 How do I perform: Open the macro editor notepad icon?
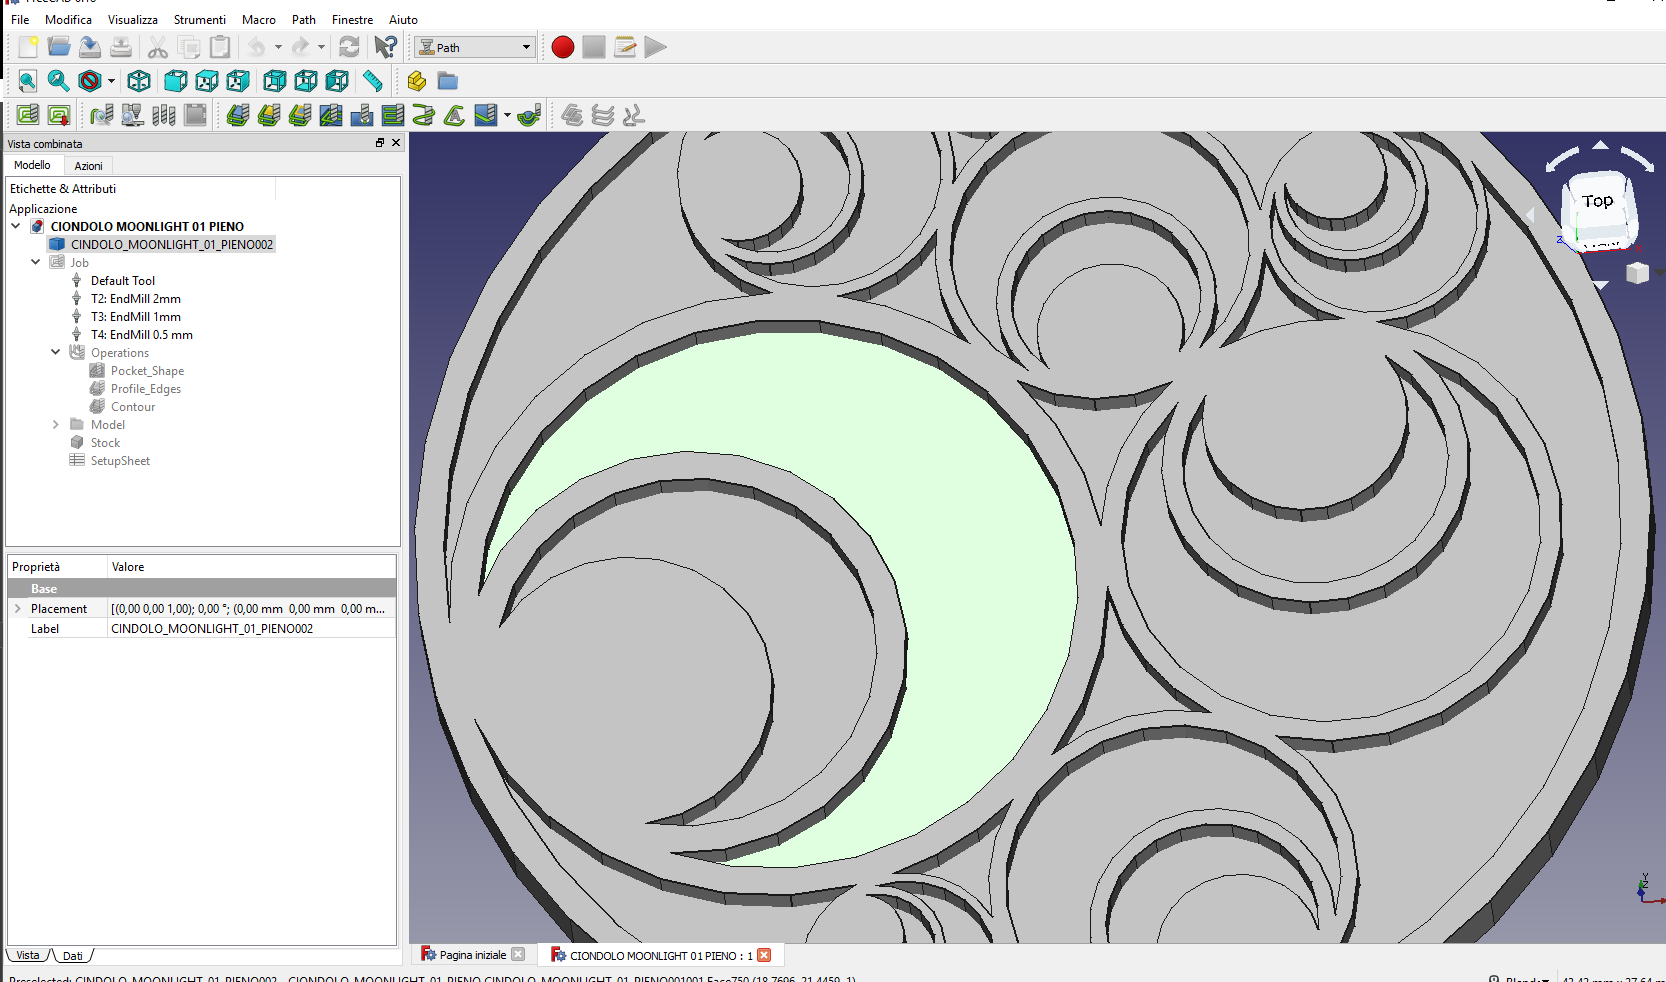click(625, 47)
